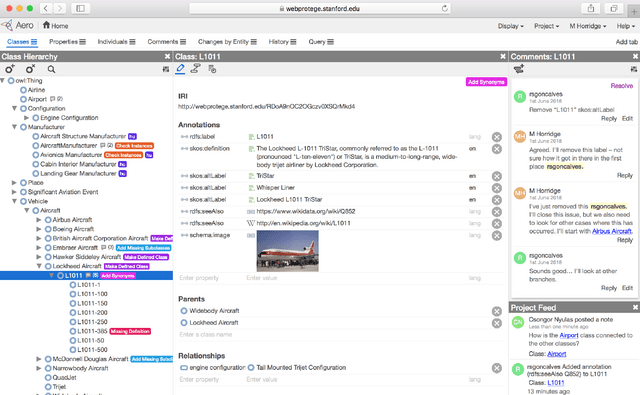640x395 pixels.
Task: Click the Add Synonyms button
Action: [486, 82]
